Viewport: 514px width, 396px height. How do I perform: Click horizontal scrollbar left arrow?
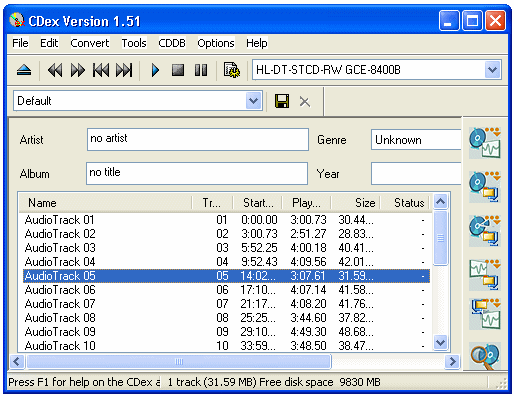(x=17, y=361)
